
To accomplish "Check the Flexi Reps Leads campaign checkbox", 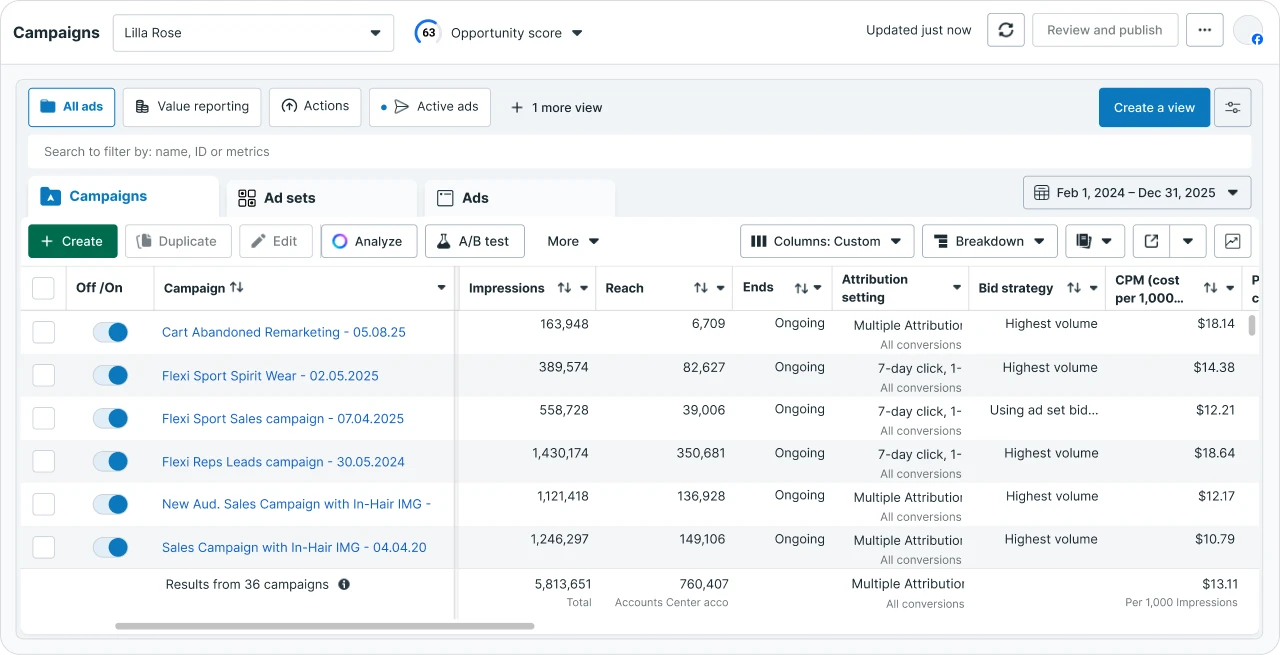I will click(44, 461).
